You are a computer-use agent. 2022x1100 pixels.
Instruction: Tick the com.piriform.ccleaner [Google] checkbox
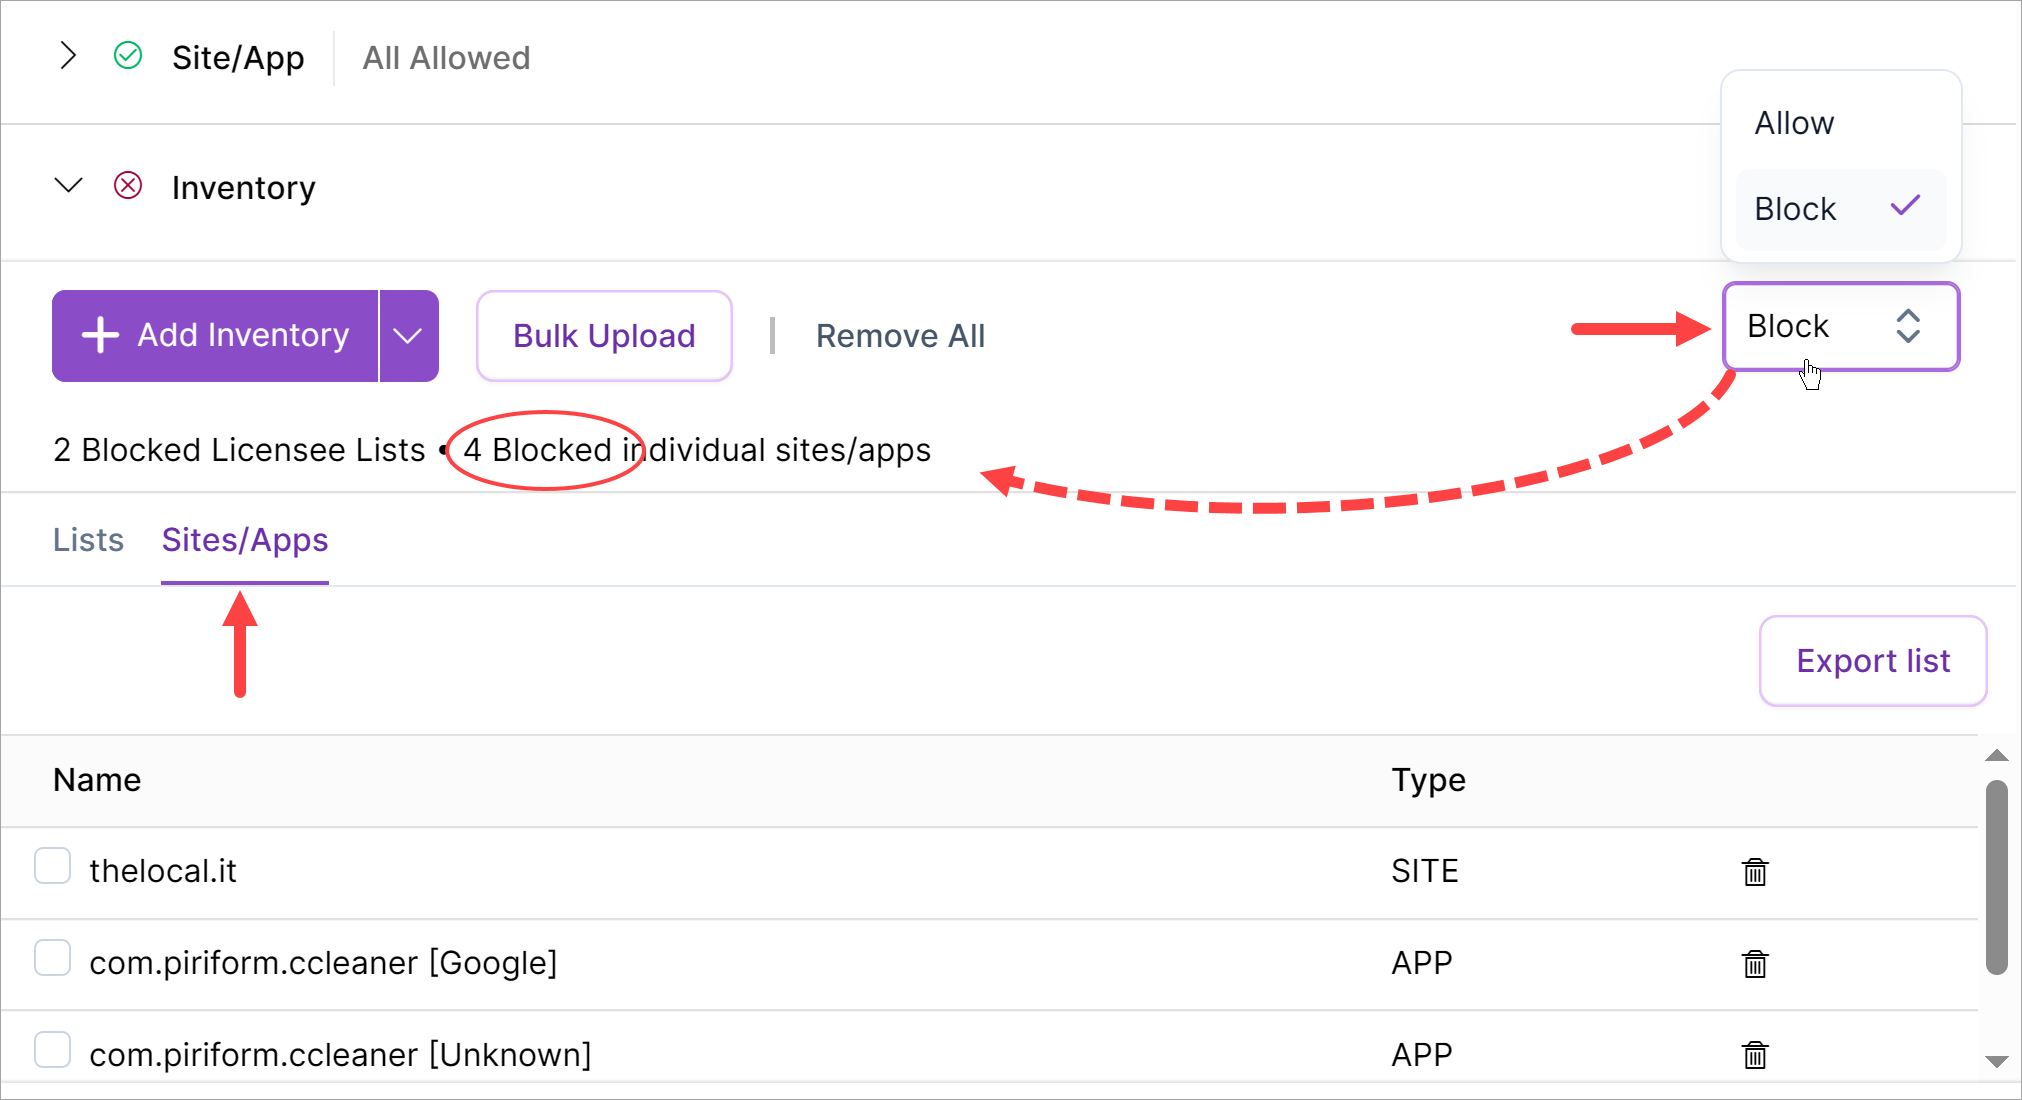tap(52, 958)
